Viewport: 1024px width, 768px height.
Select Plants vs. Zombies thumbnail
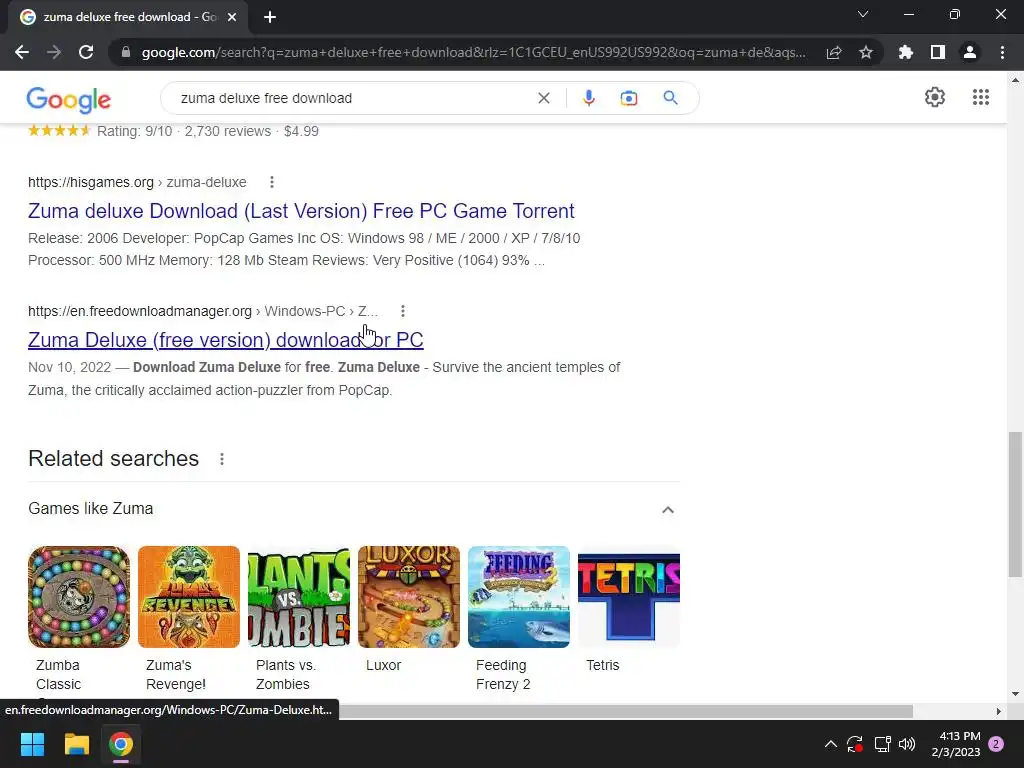coord(299,597)
